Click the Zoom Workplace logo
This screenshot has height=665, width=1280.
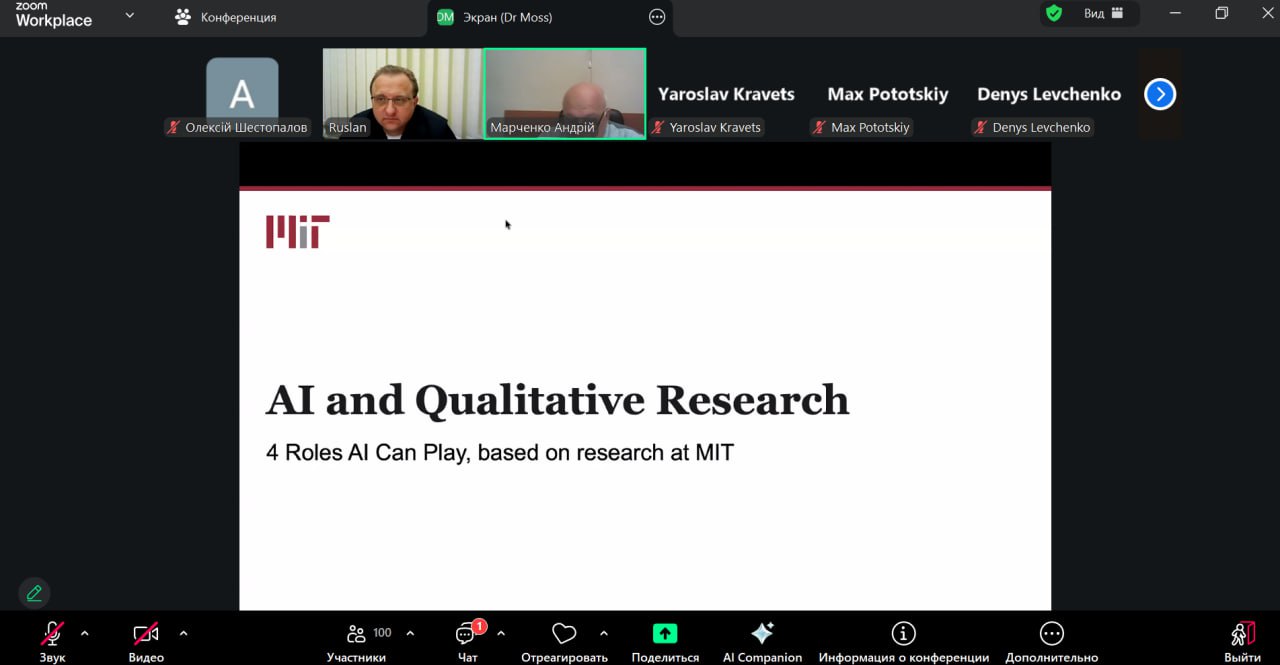(53, 15)
